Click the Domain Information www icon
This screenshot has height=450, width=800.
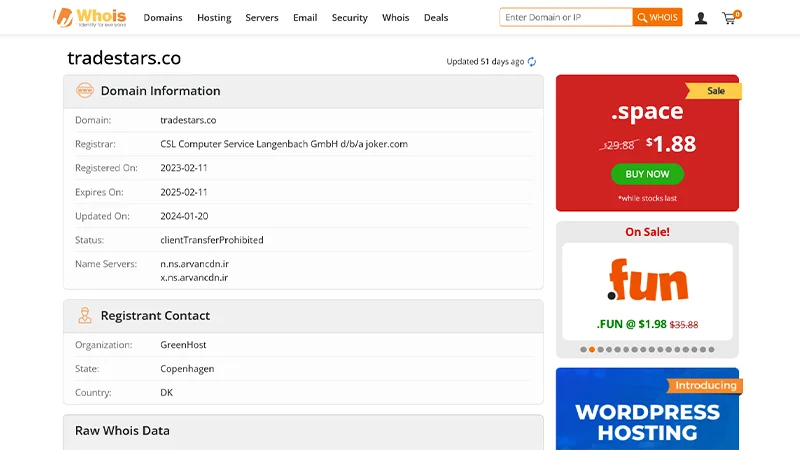pyautogui.click(x=85, y=91)
